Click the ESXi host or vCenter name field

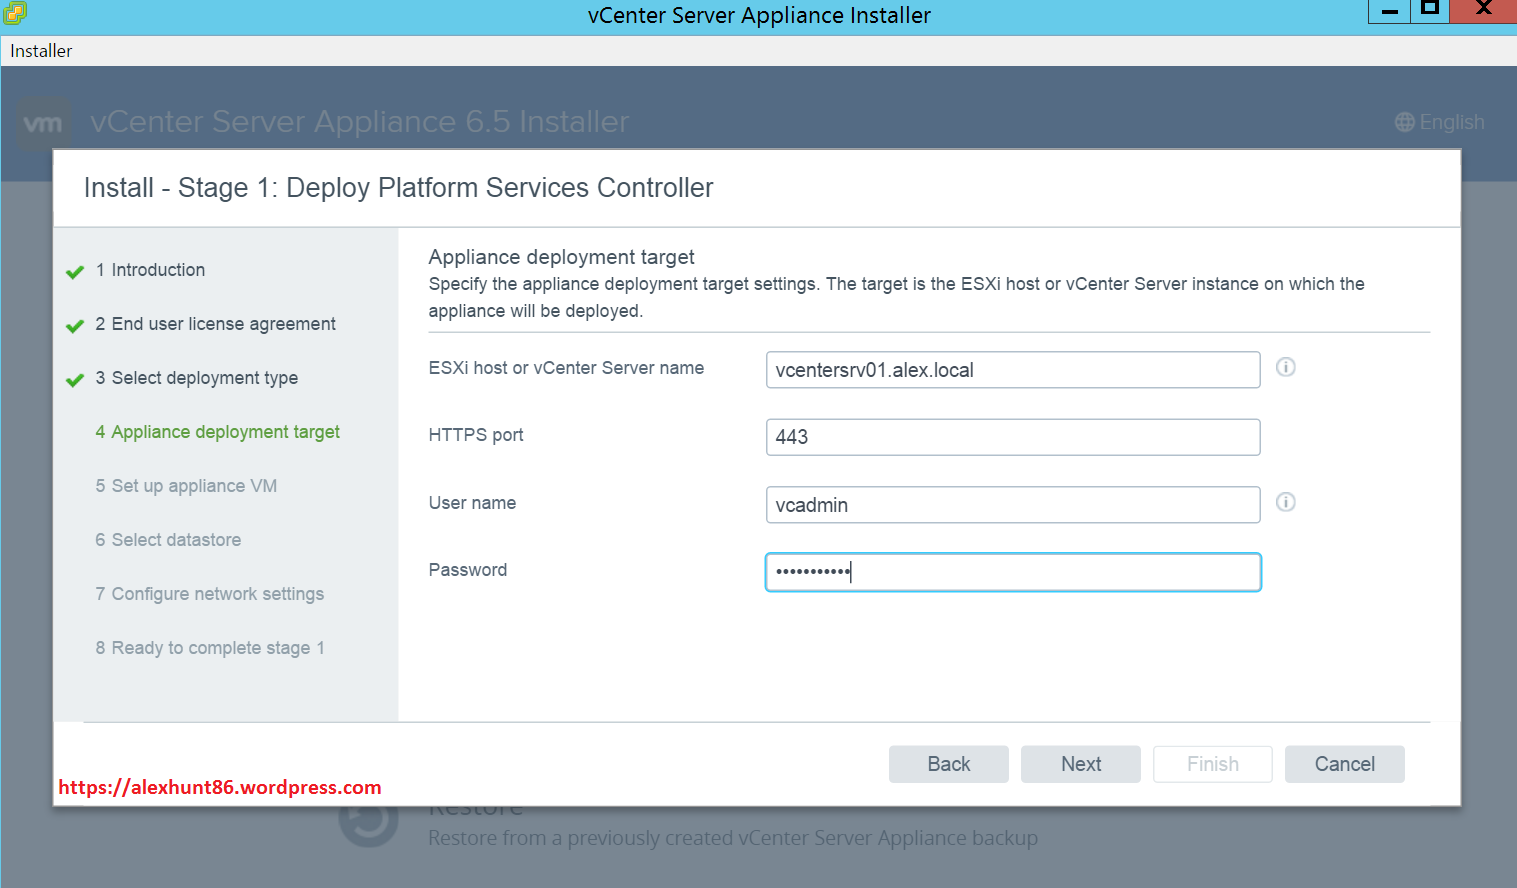1012,370
